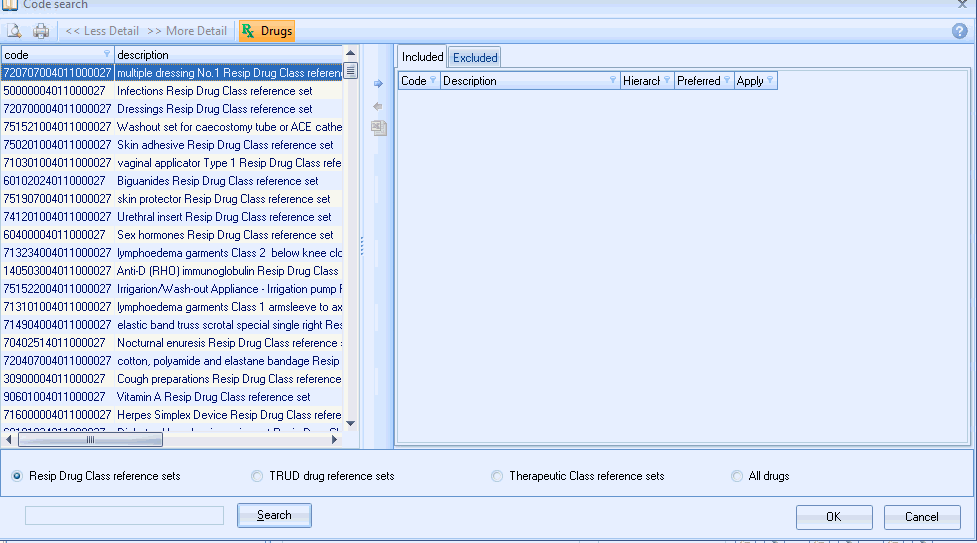Switch to the Included tab
Screen dimensions: 977x543
pos(422,57)
